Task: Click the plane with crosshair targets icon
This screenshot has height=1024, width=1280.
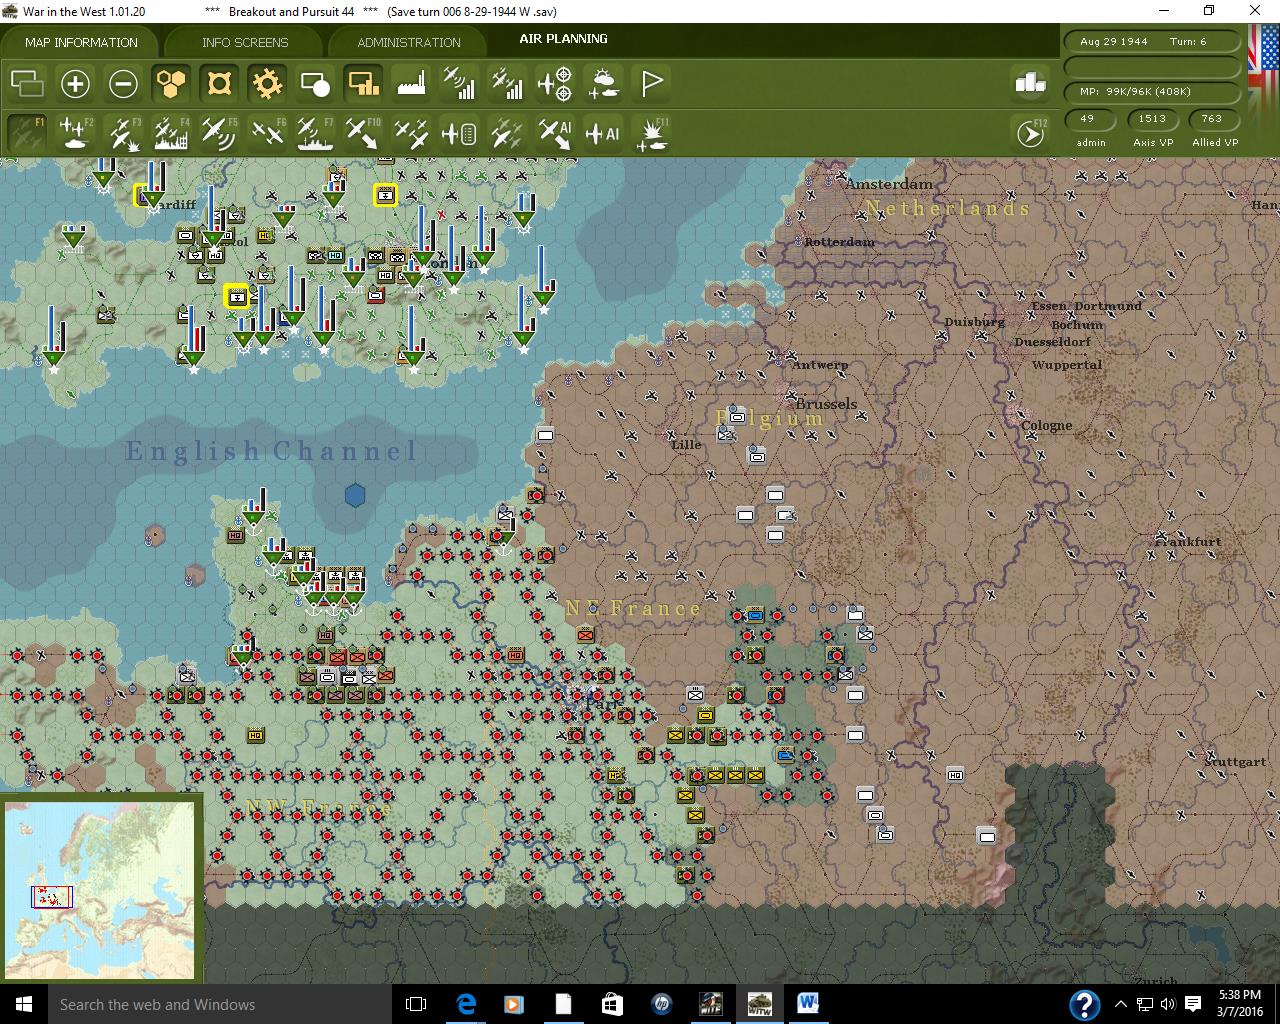Action: 555,83
